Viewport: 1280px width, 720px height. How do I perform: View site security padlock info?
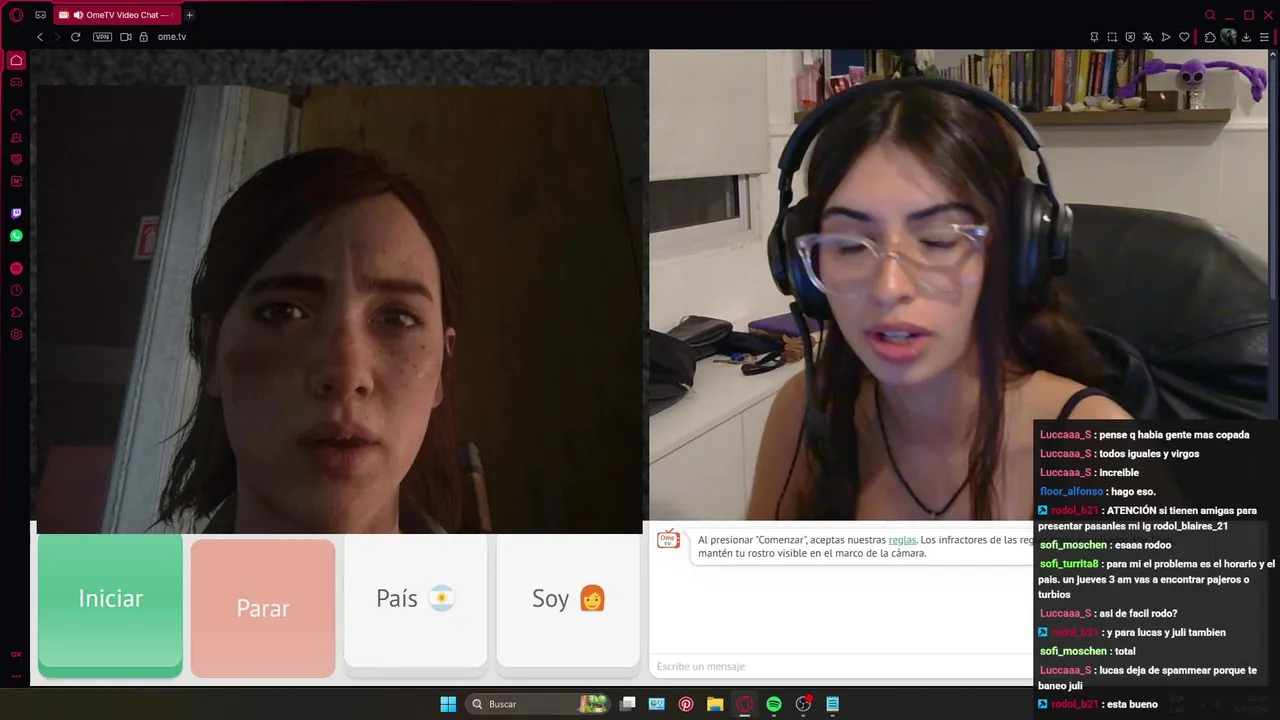[x=143, y=37]
